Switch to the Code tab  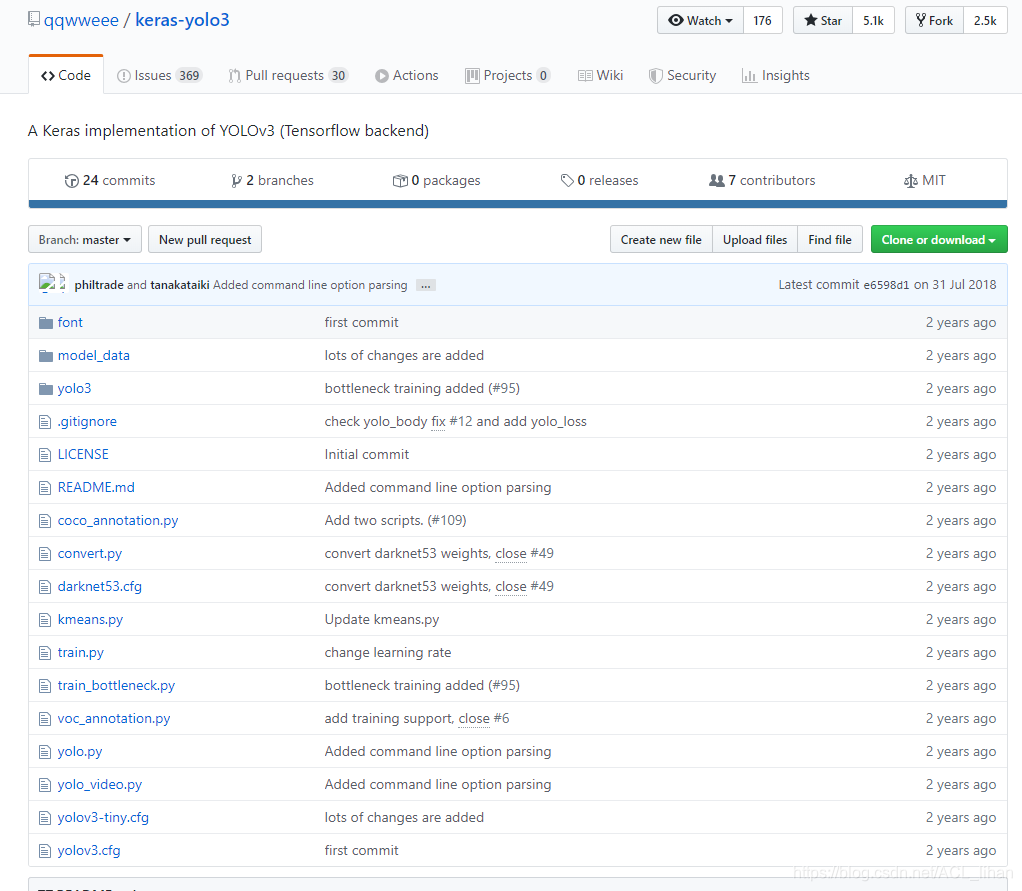(66, 76)
